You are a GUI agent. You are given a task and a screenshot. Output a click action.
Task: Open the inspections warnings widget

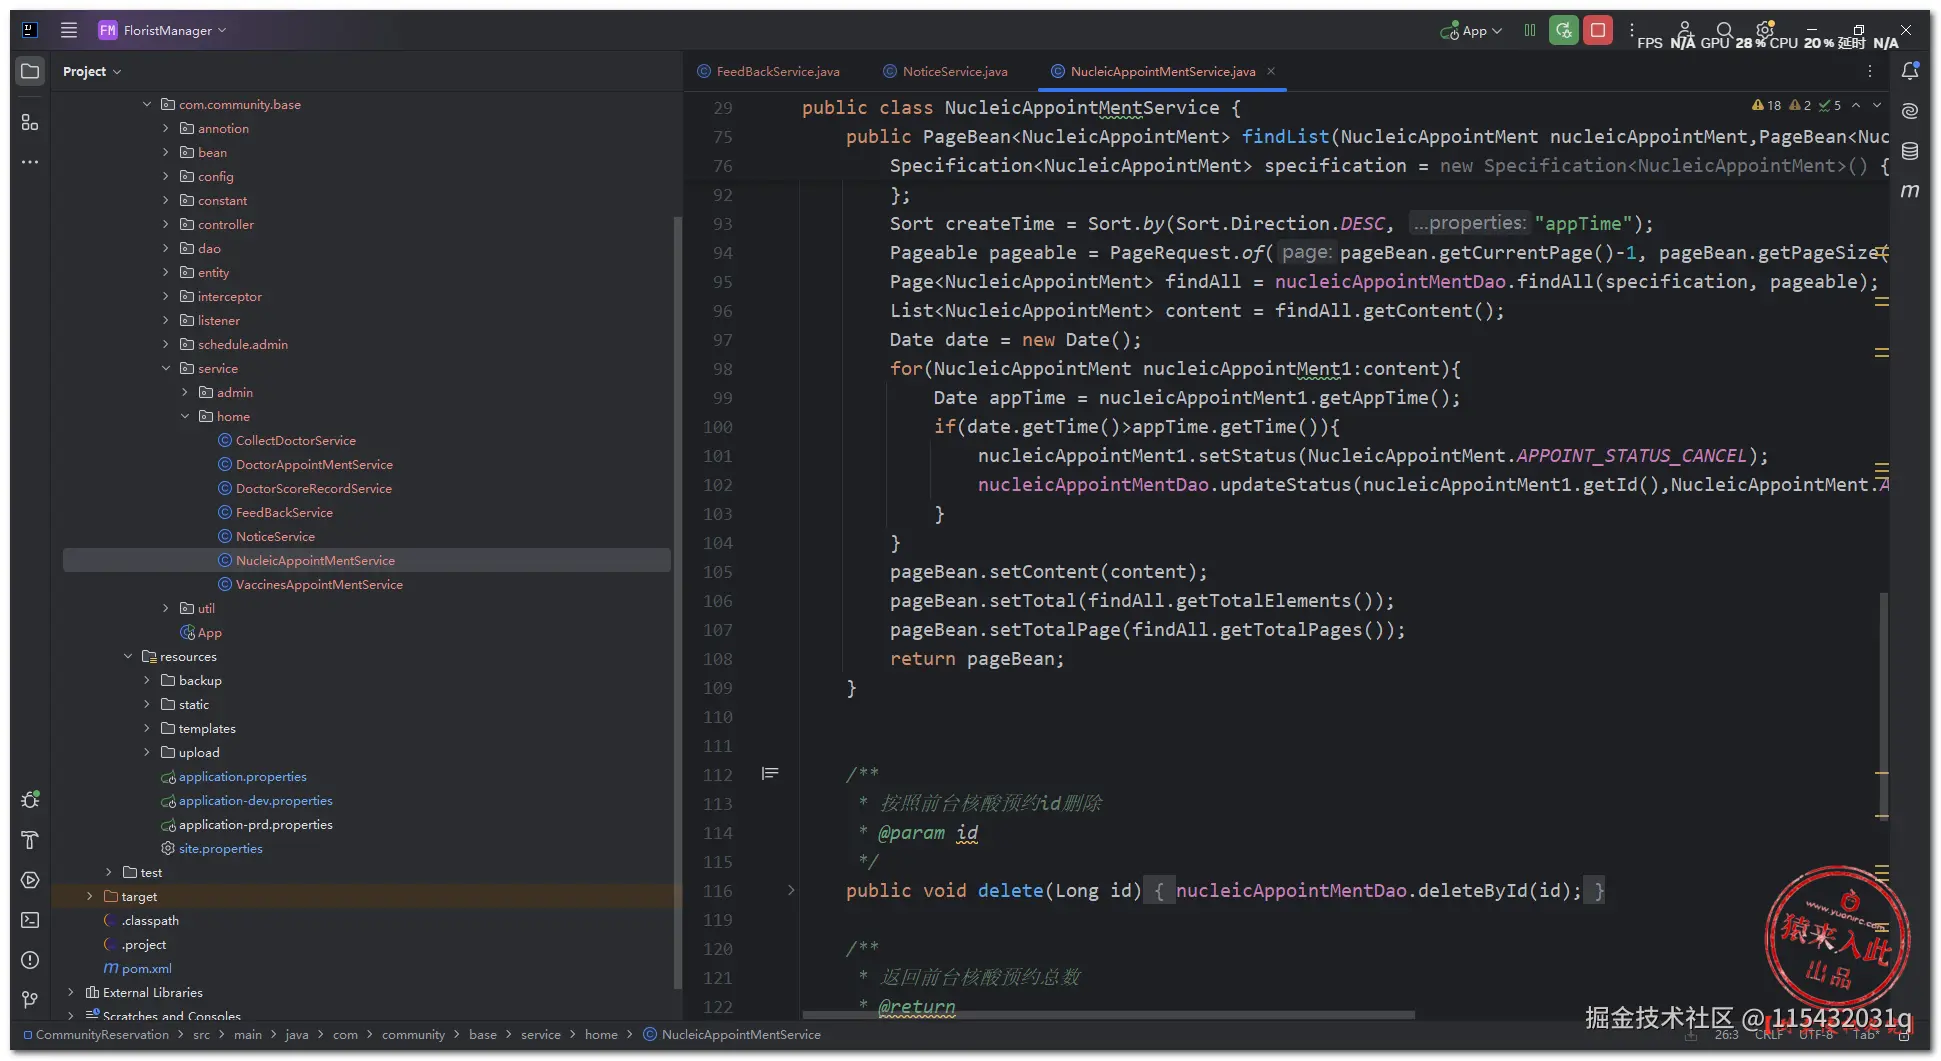point(1796,105)
